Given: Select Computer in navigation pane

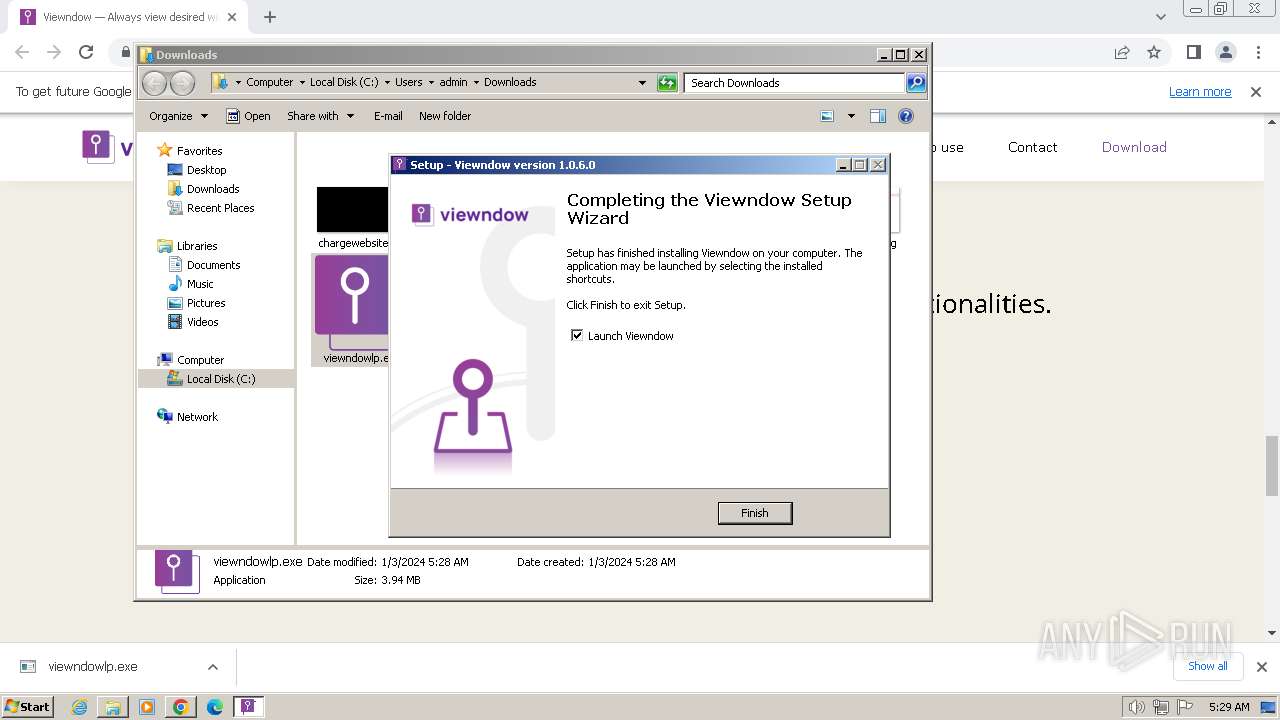Looking at the screenshot, I should point(200,360).
